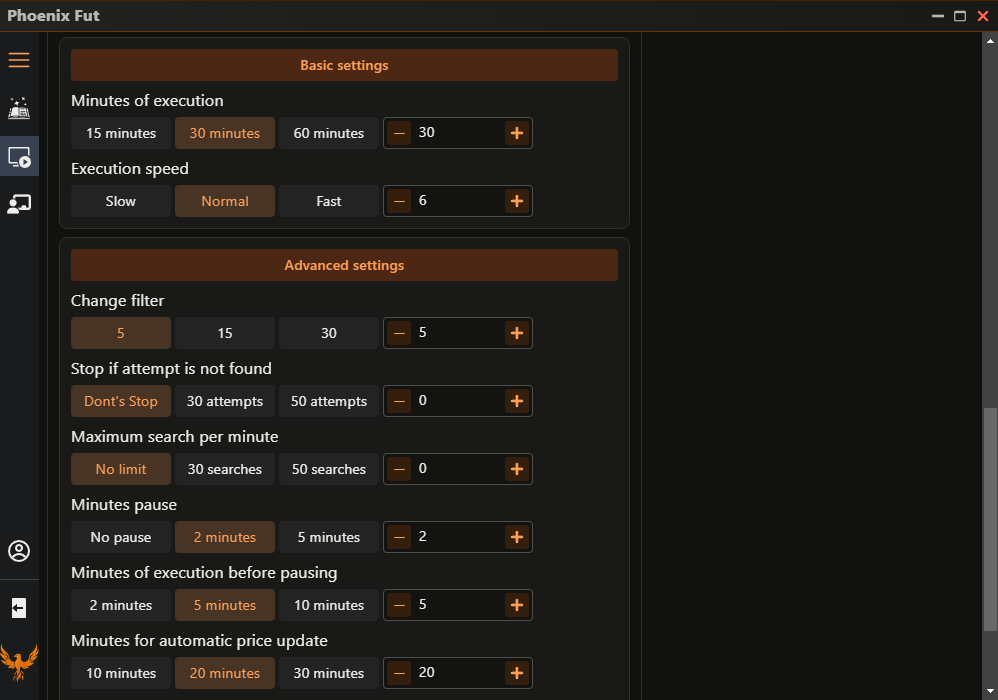998x700 pixels.
Task: Select No pause option
Action: [120, 537]
